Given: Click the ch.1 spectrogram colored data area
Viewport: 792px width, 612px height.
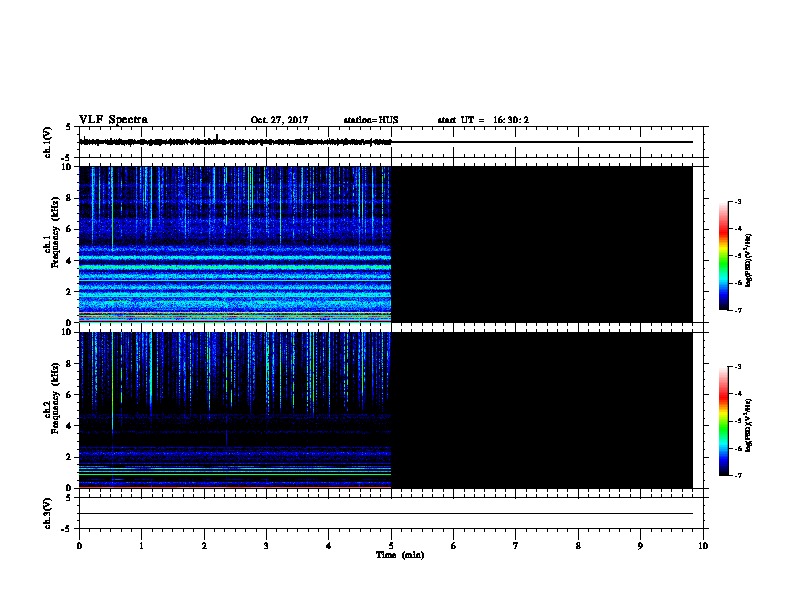Looking at the screenshot, I should (235, 244).
